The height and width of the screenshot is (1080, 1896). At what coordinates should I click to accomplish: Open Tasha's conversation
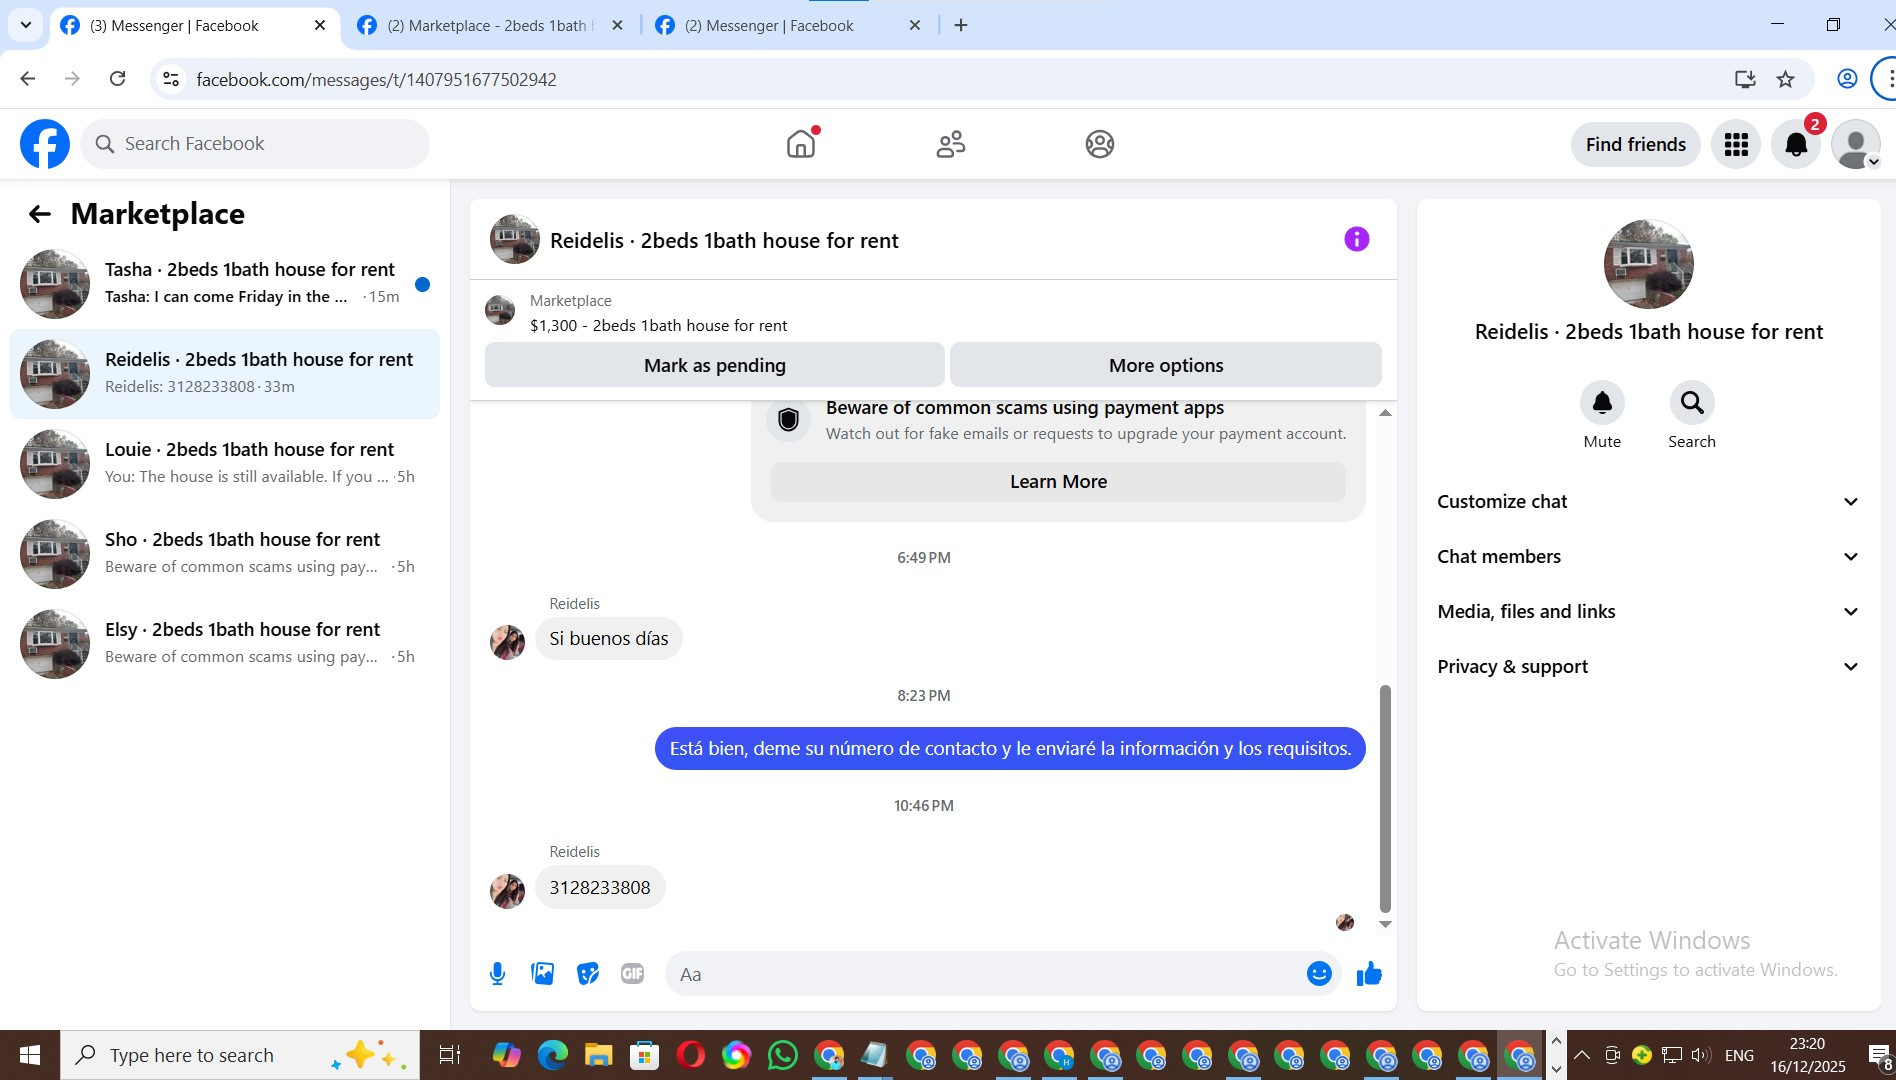click(x=225, y=283)
